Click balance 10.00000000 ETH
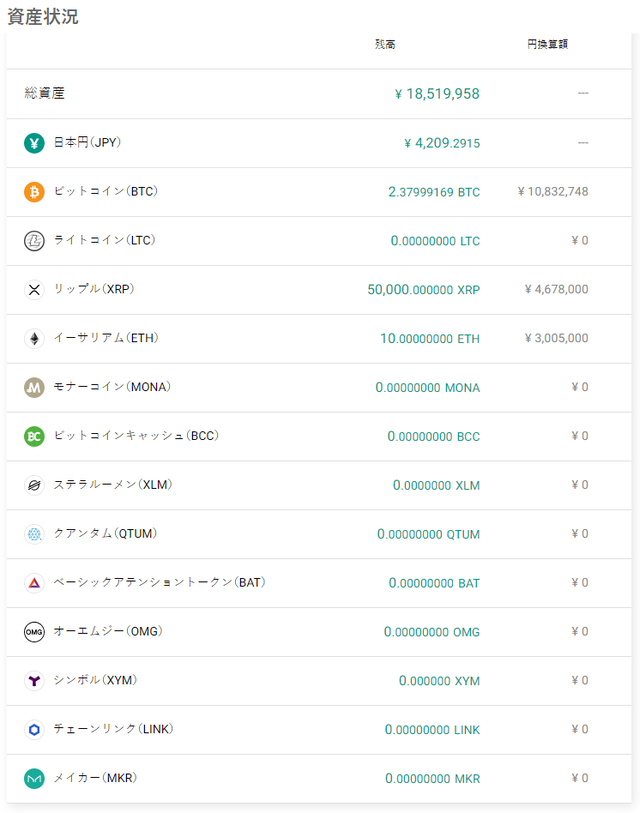The image size is (640, 813). pos(430,339)
